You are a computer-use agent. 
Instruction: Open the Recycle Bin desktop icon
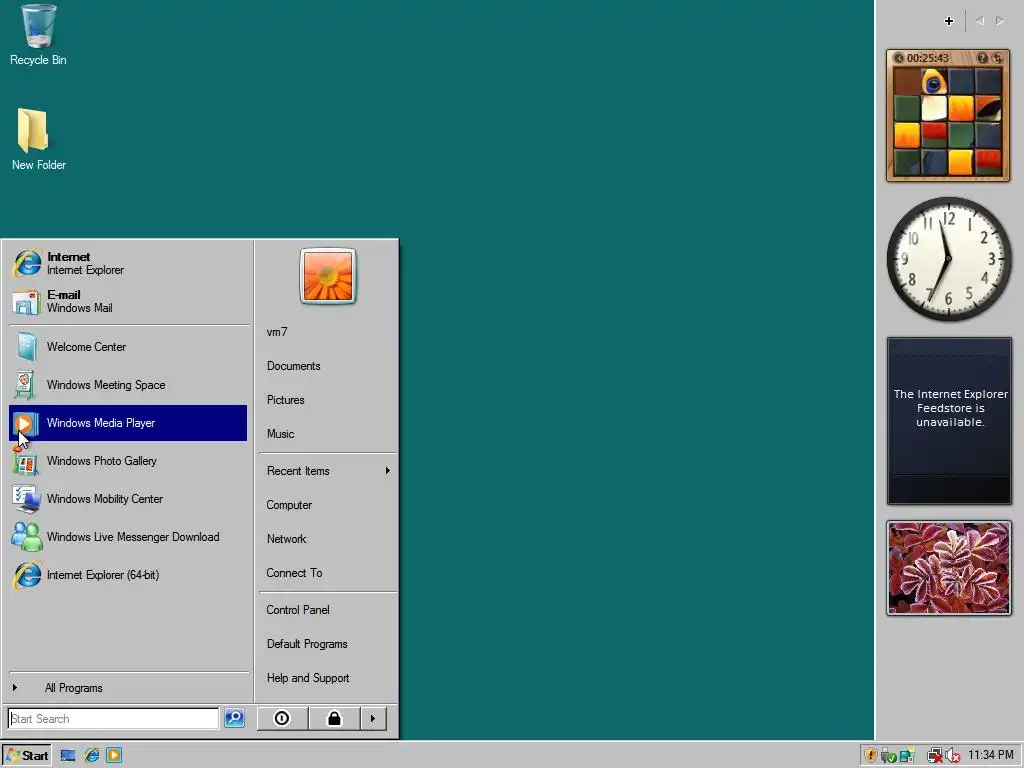[x=38, y=35]
